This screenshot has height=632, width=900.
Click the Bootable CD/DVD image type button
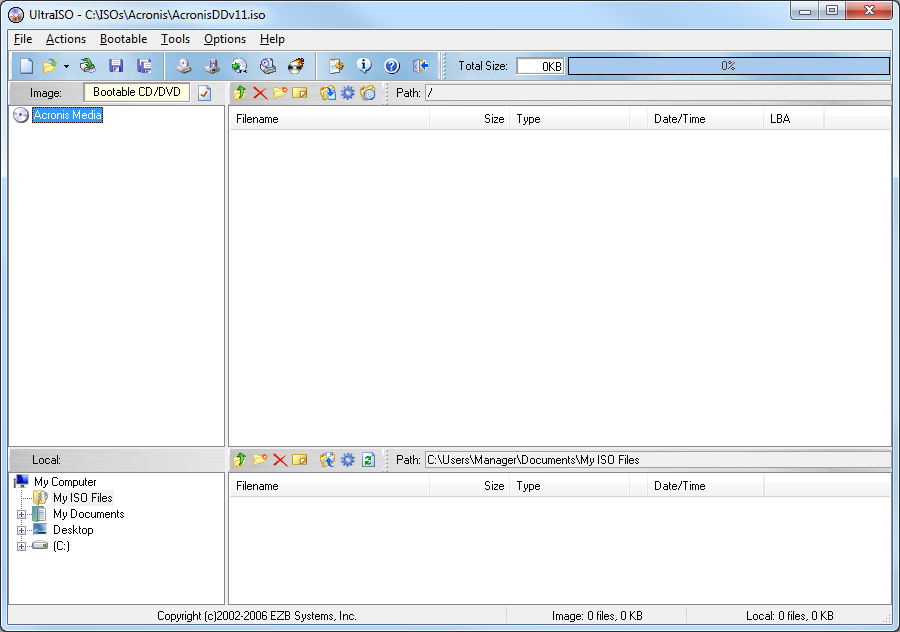137,92
